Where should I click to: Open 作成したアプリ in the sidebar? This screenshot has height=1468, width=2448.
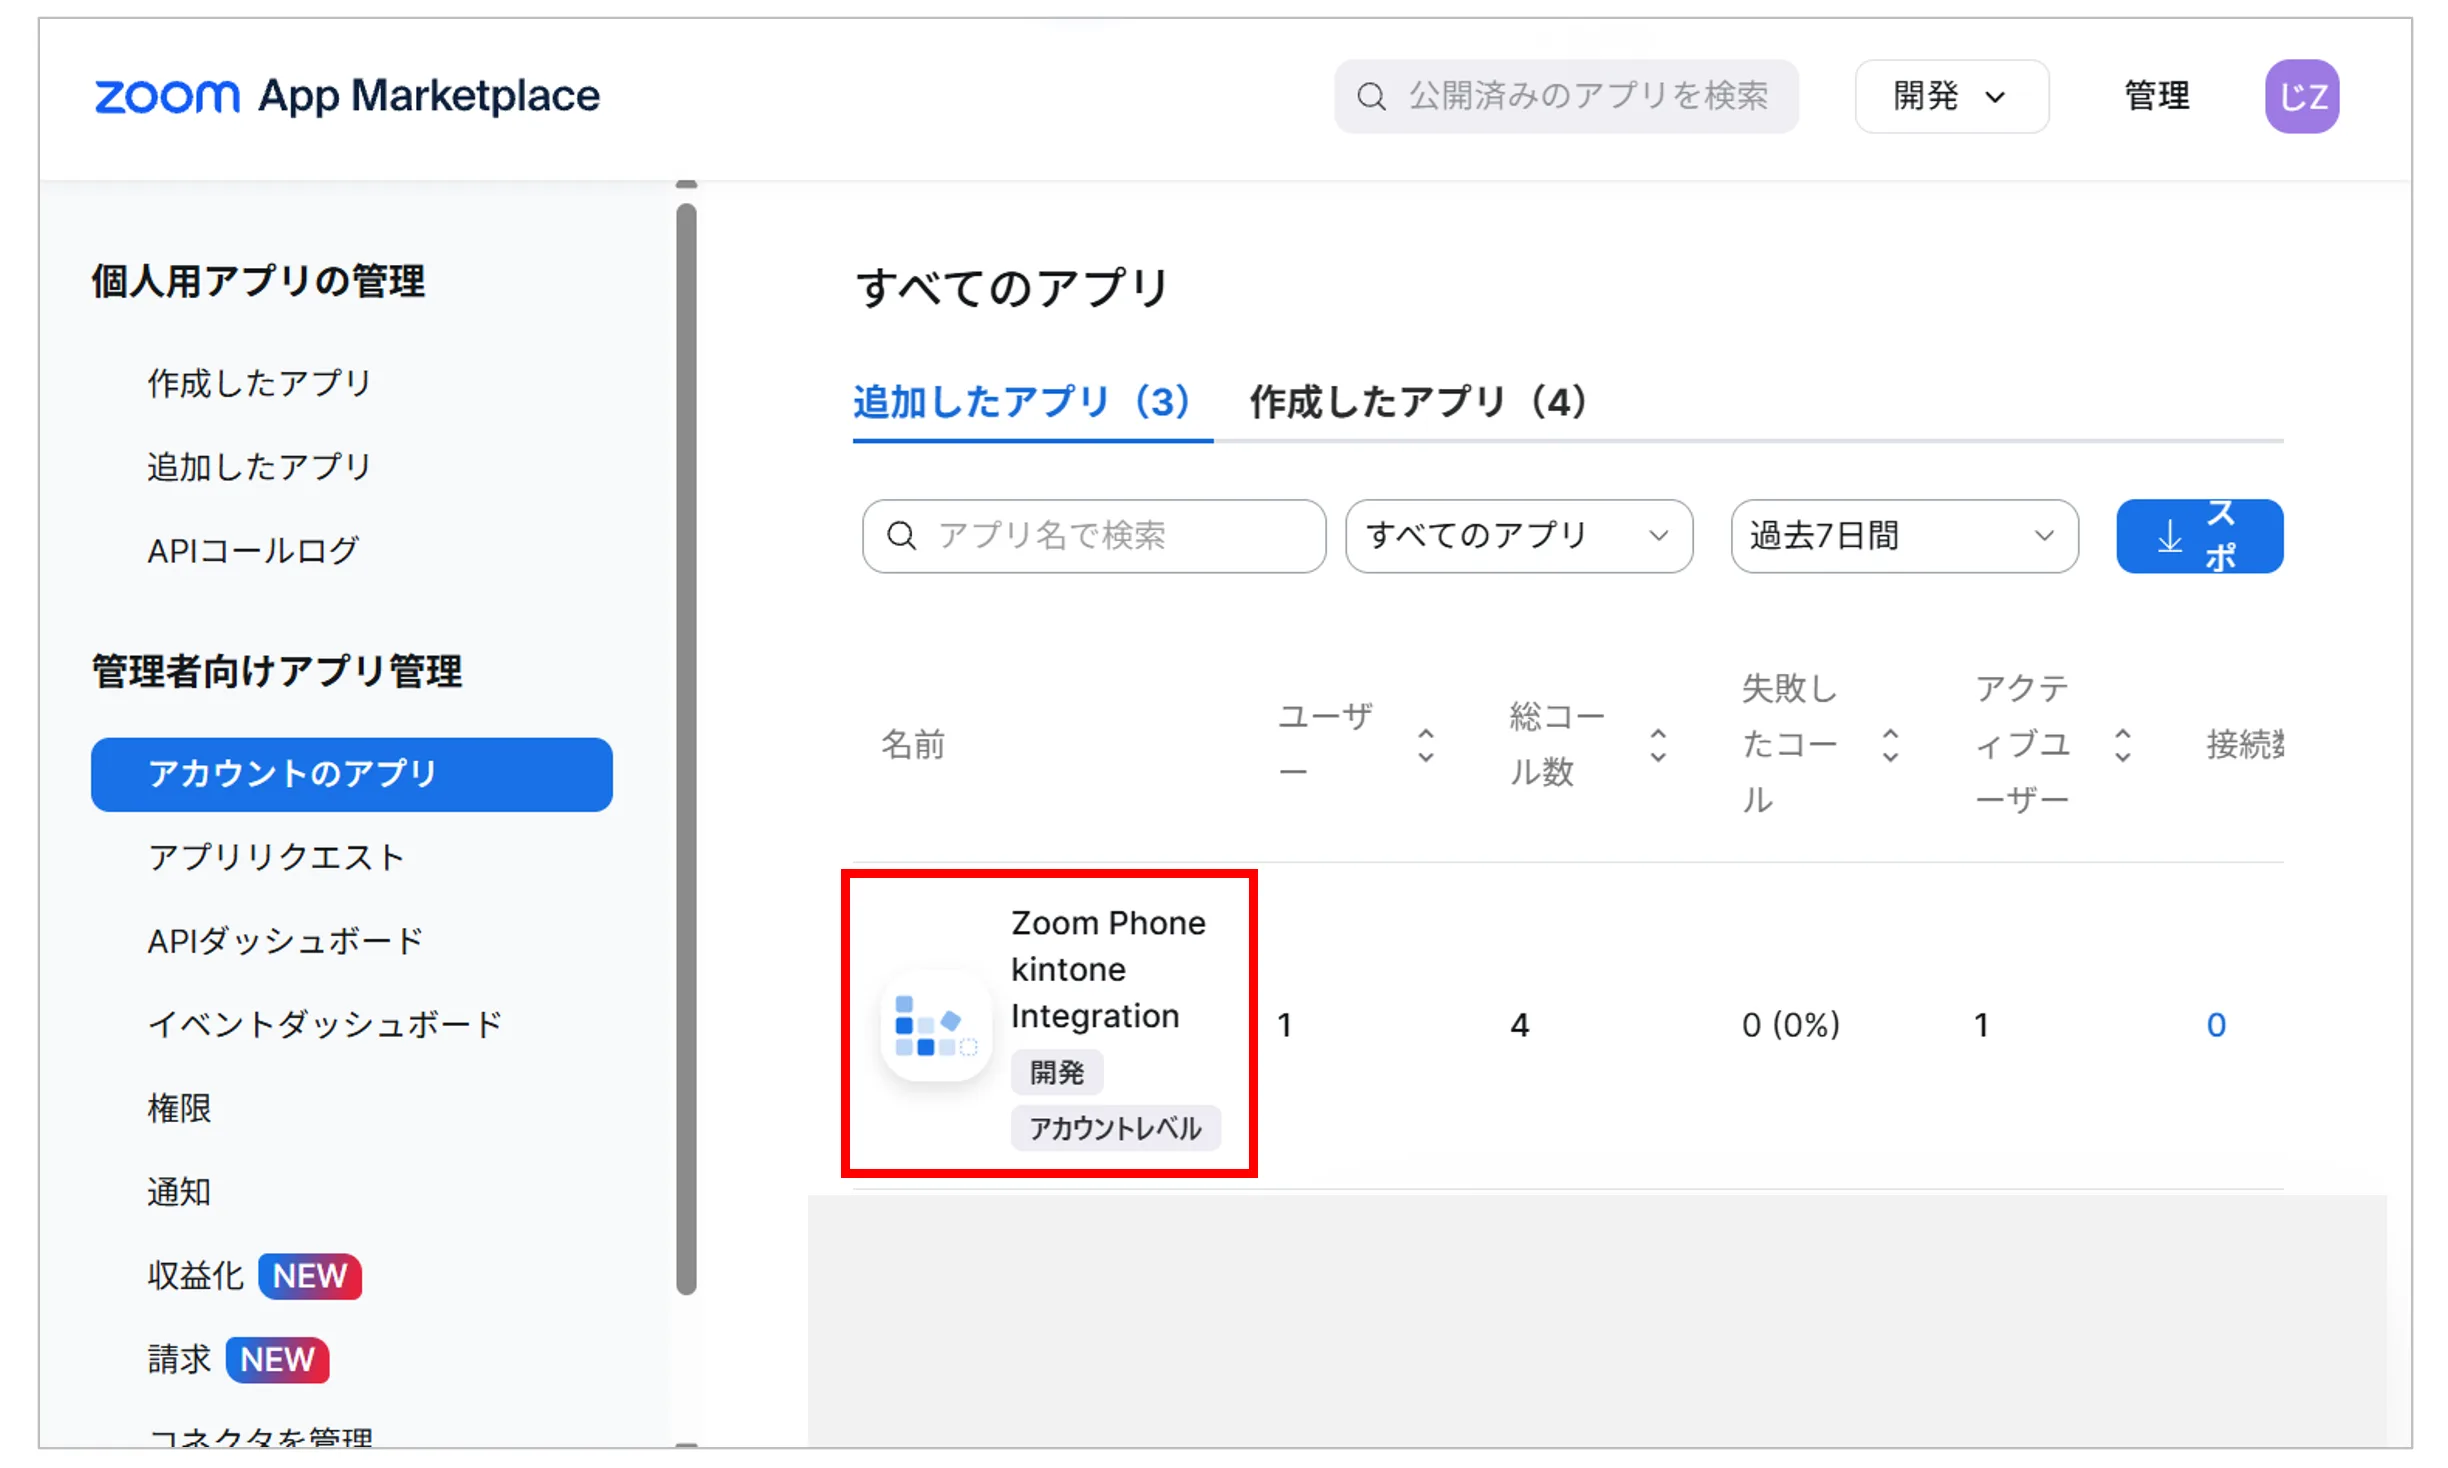pos(259,383)
